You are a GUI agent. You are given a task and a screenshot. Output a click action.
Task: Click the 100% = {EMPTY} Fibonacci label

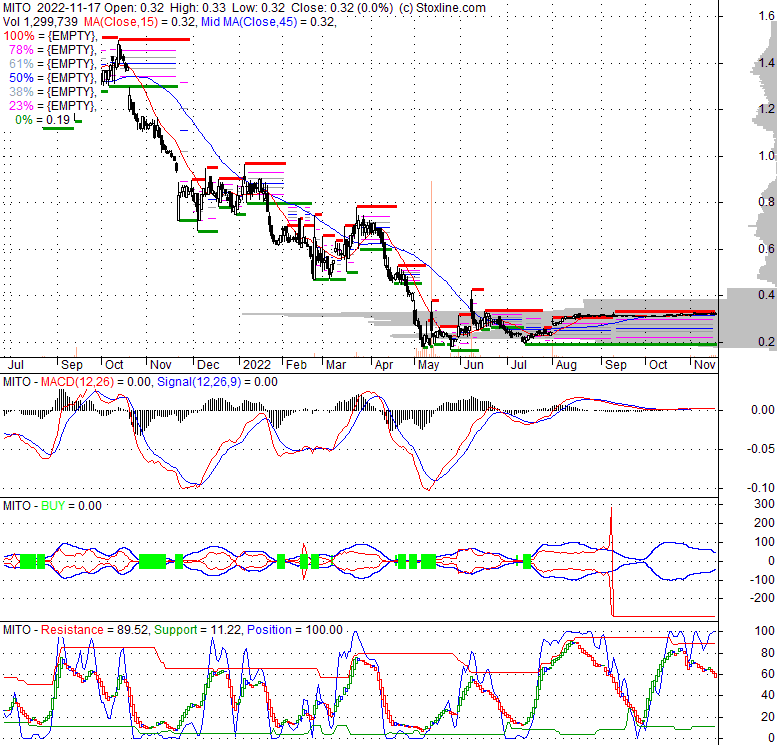click(50, 36)
